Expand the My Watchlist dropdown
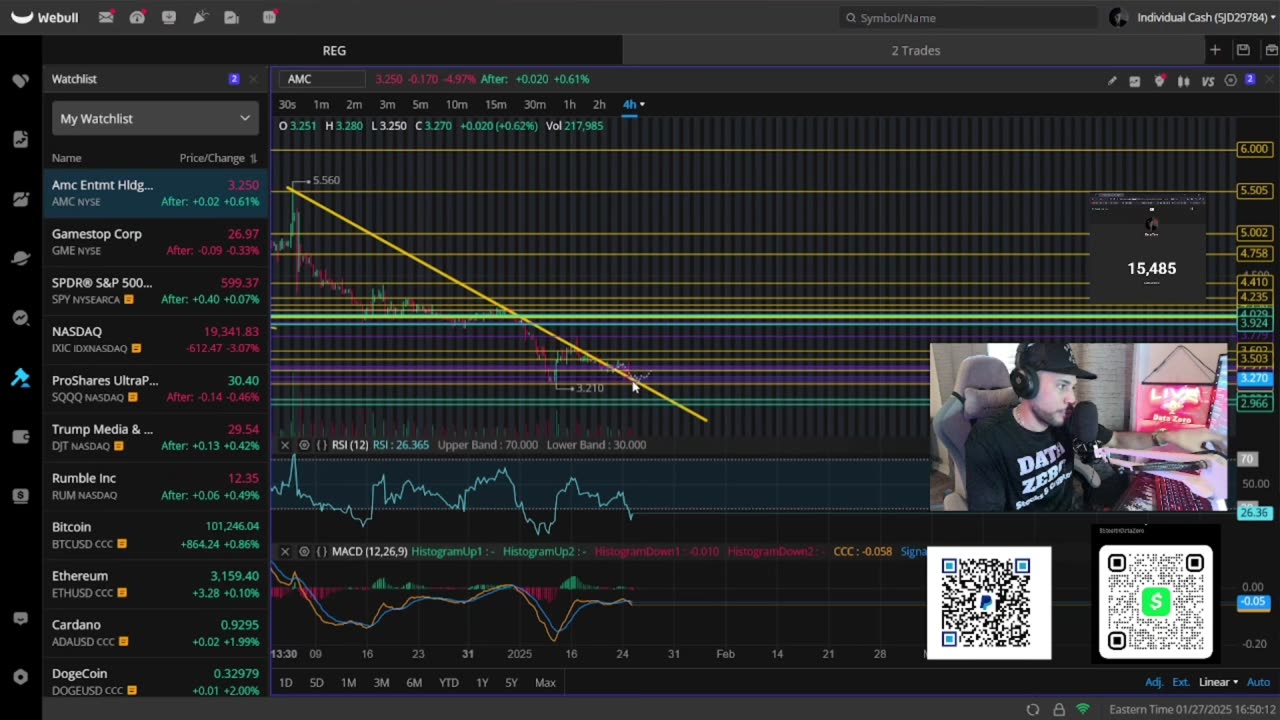 155,119
